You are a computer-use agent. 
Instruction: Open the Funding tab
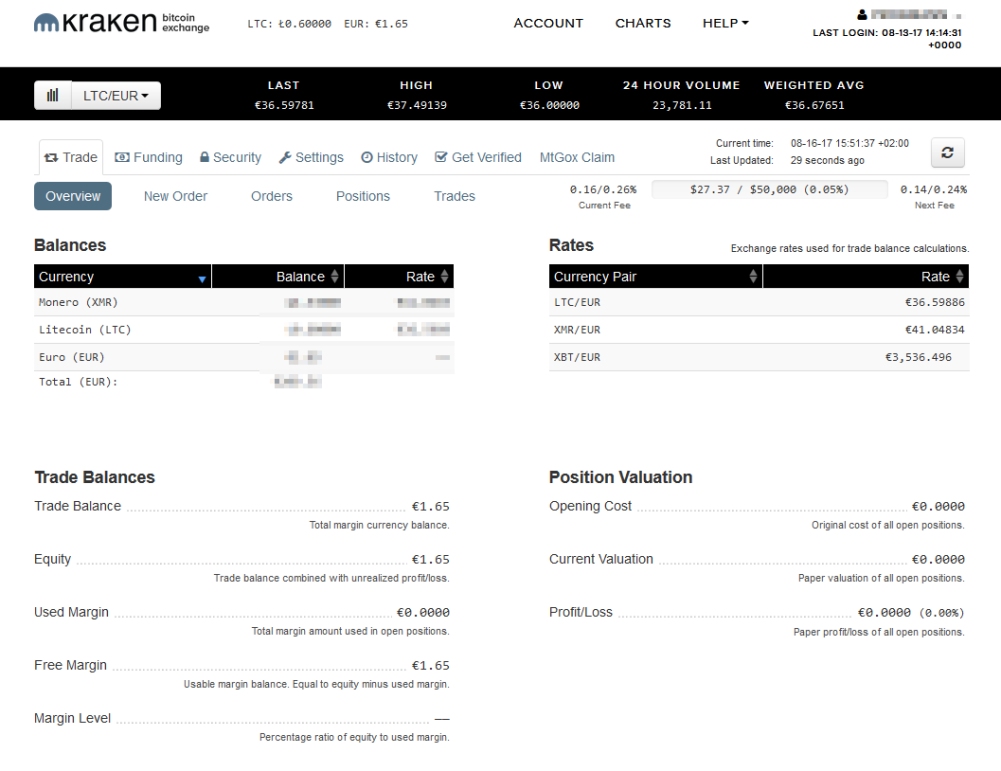tap(148, 157)
